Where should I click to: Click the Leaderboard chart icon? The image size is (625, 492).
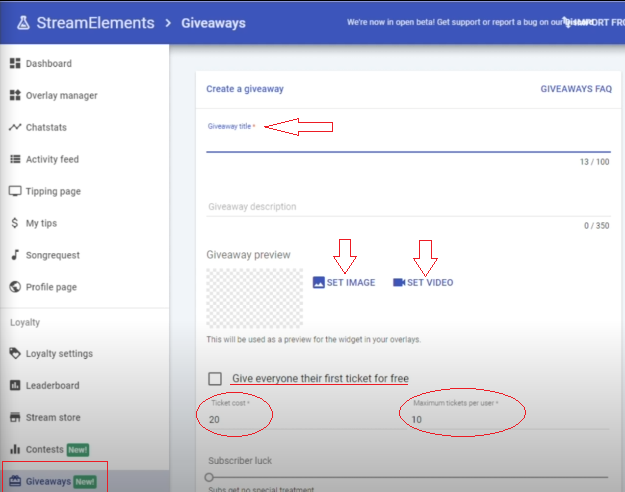tap(15, 385)
